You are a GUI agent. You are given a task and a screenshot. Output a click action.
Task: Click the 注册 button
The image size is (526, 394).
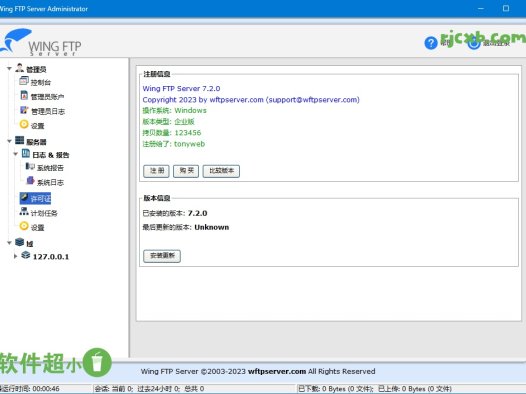click(x=156, y=171)
